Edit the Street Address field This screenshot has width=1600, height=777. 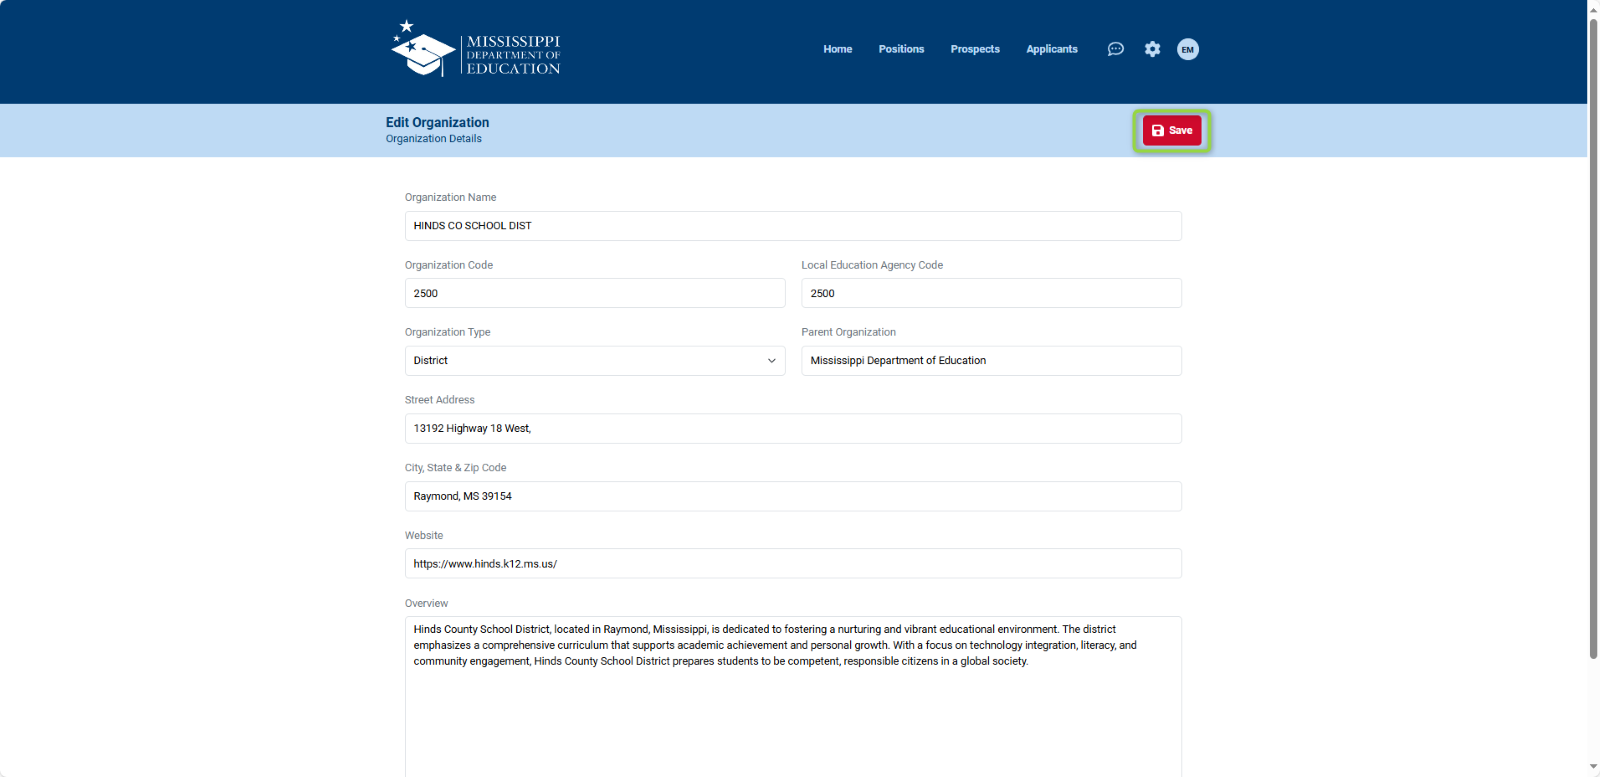[x=793, y=429]
